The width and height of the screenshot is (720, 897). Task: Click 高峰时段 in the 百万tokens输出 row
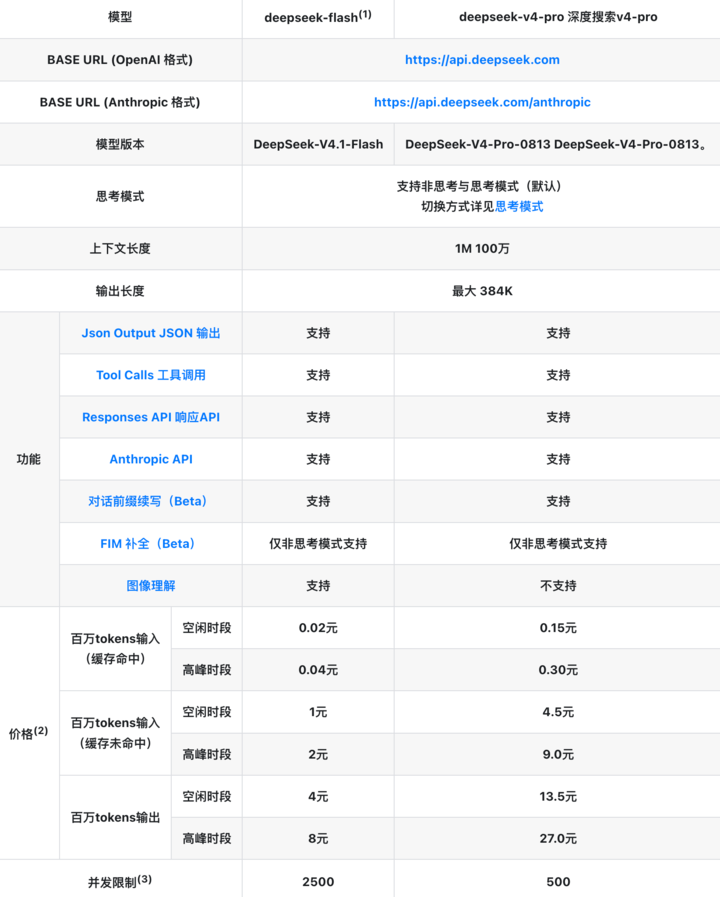coord(206,839)
